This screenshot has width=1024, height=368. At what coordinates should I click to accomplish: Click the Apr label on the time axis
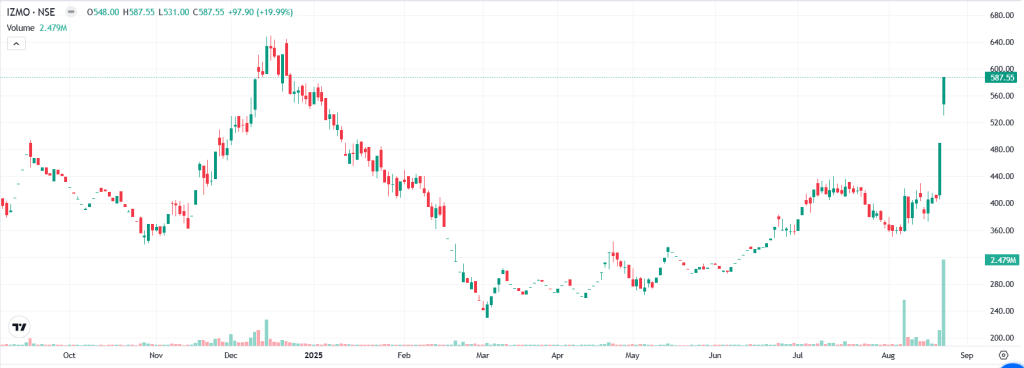click(x=557, y=356)
